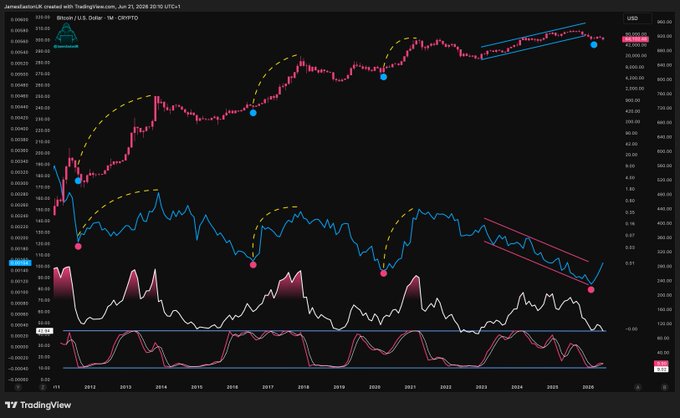The height and width of the screenshot is (418, 680).
Task: Select the pink dot at the blue line's 2020 low
Action: click(x=383, y=273)
